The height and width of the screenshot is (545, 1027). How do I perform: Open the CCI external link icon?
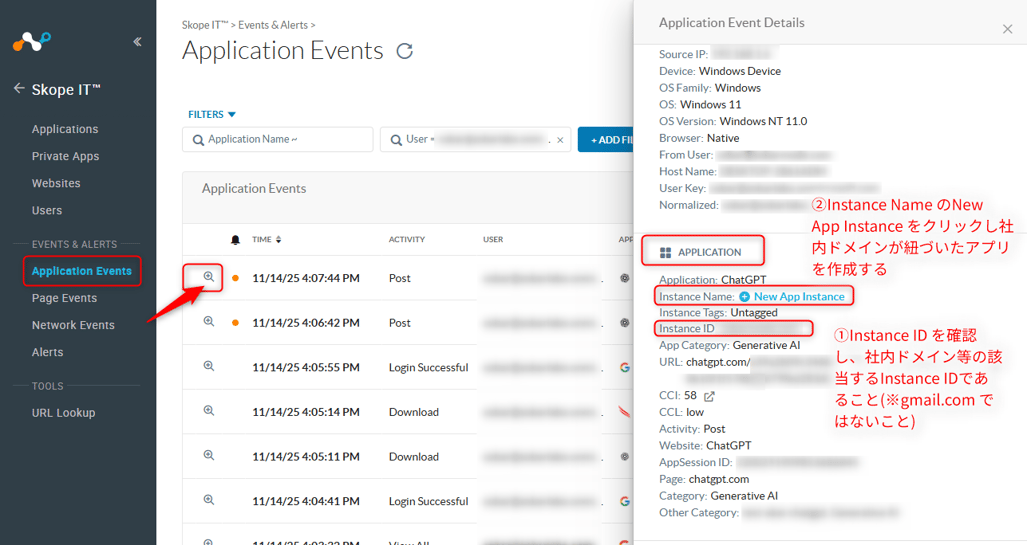(x=709, y=396)
